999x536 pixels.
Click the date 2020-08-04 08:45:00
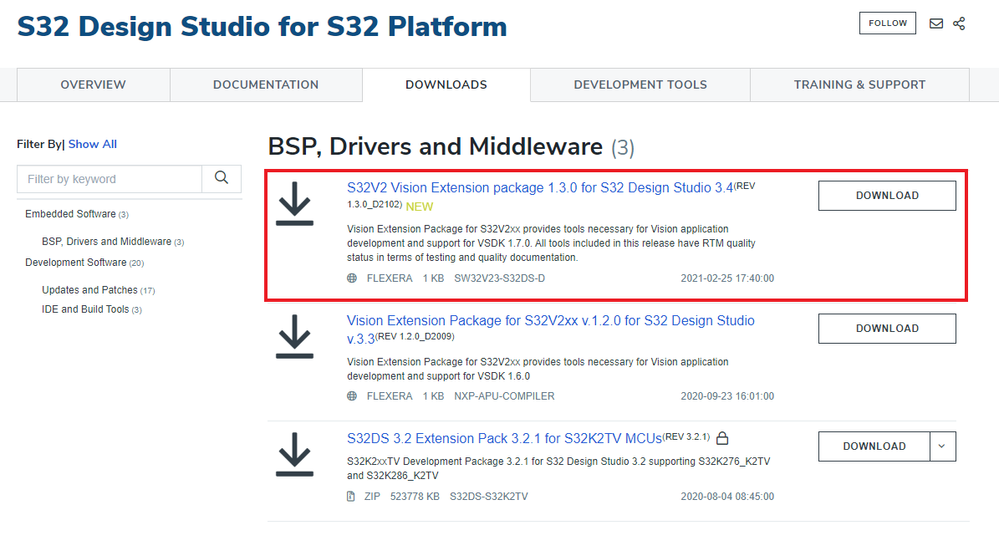(727, 496)
